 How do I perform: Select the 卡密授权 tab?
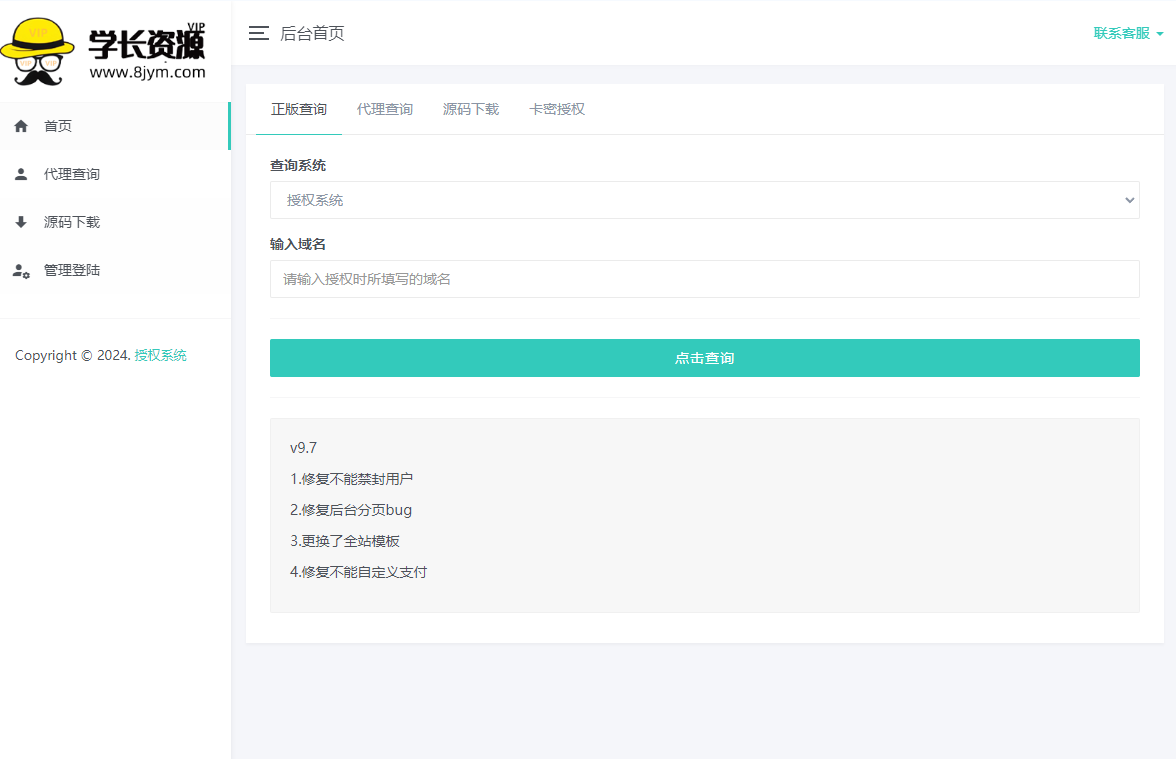point(557,109)
